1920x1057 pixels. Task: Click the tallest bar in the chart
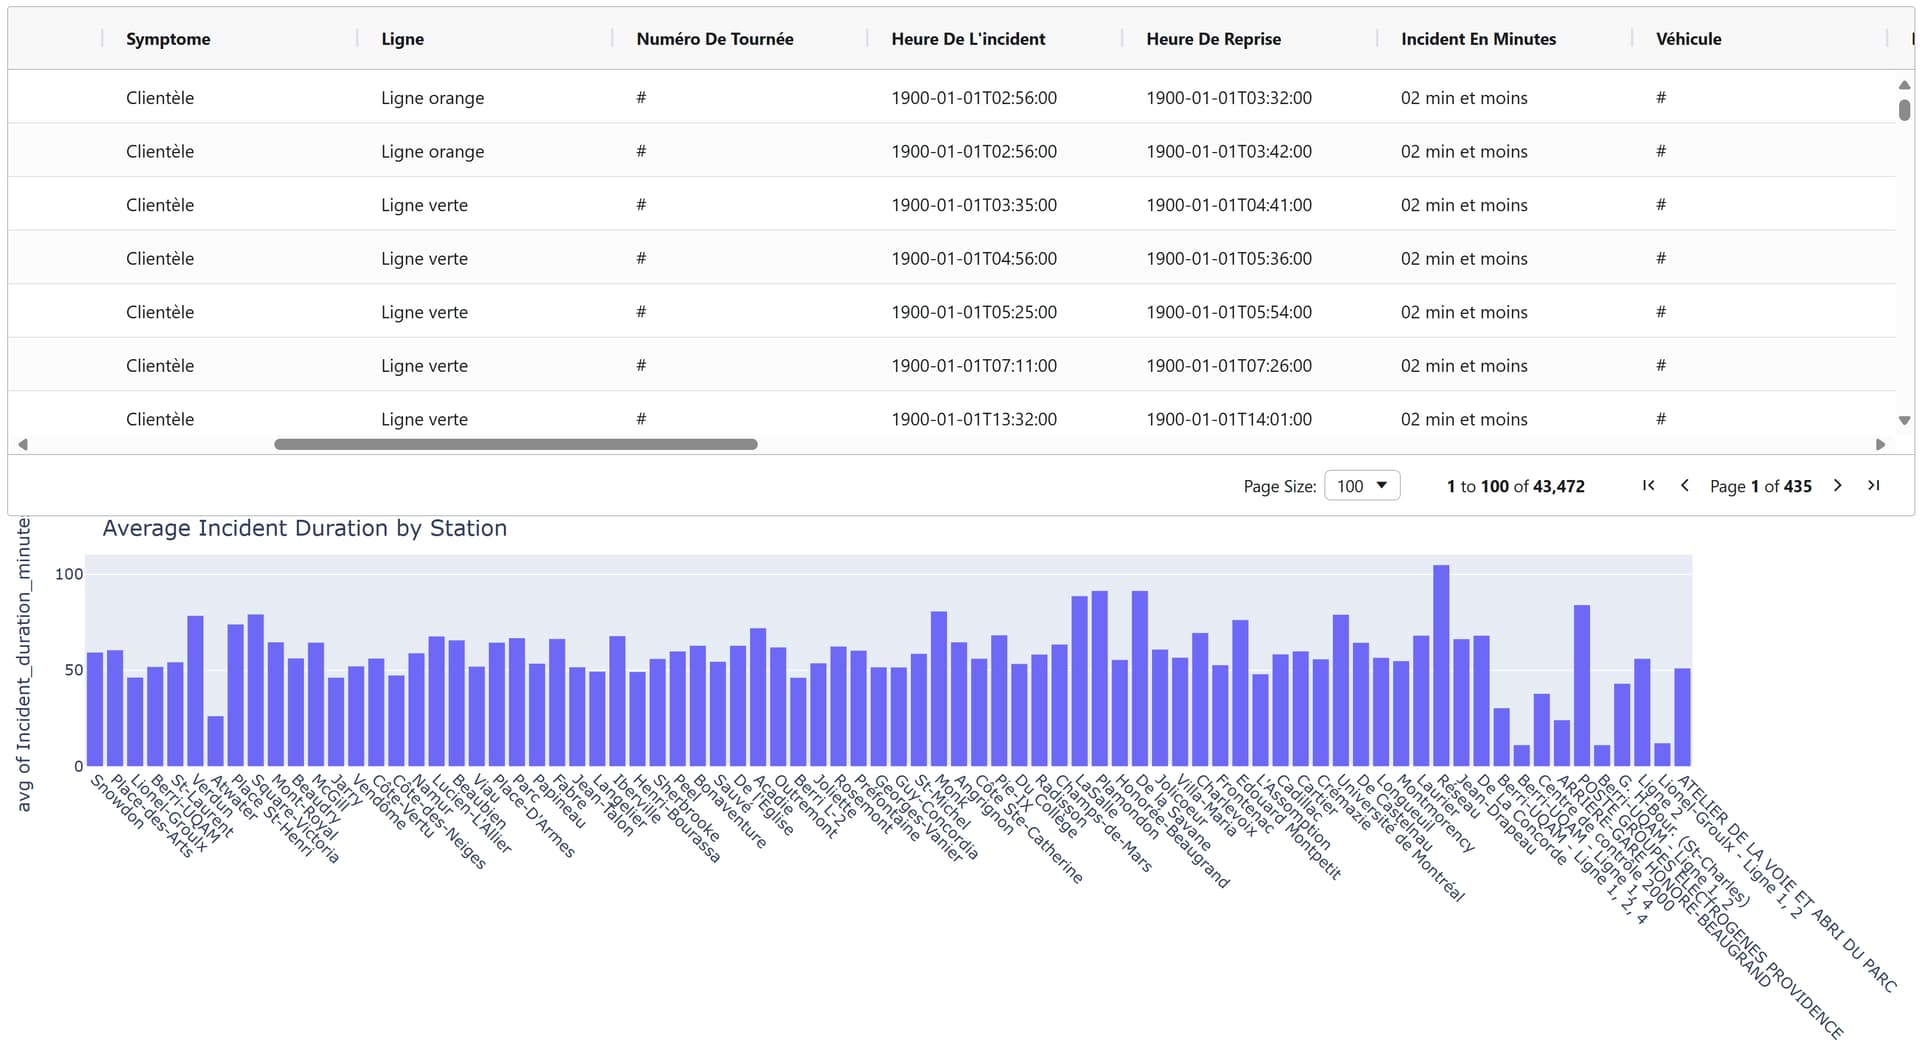tap(1441, 666)
